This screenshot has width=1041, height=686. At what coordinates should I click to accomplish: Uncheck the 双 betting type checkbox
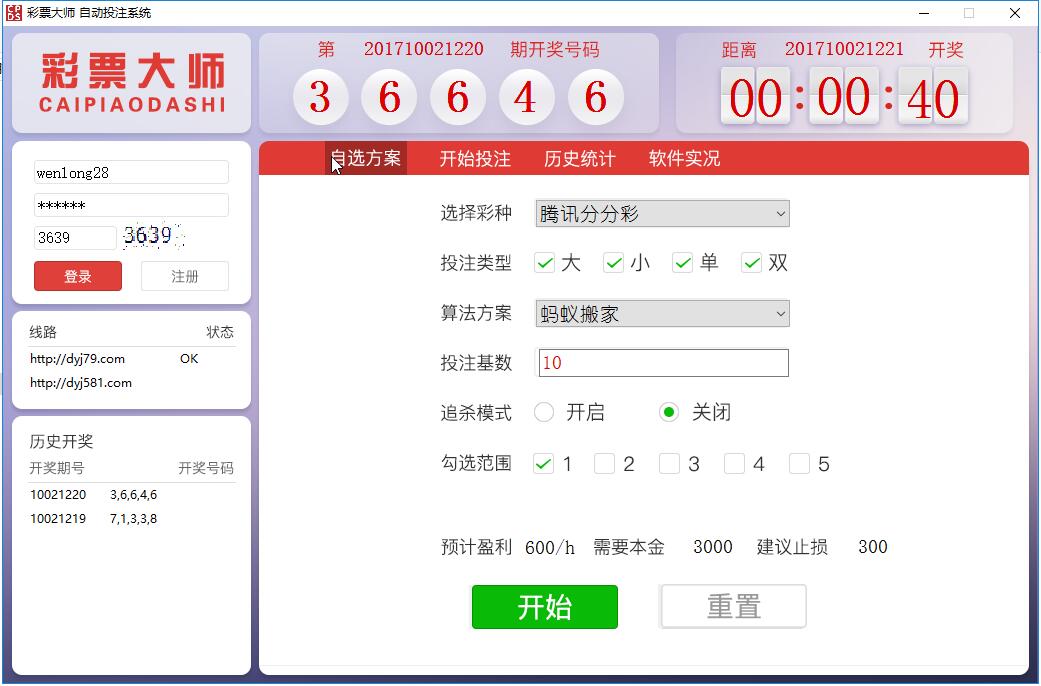point(752,262)
